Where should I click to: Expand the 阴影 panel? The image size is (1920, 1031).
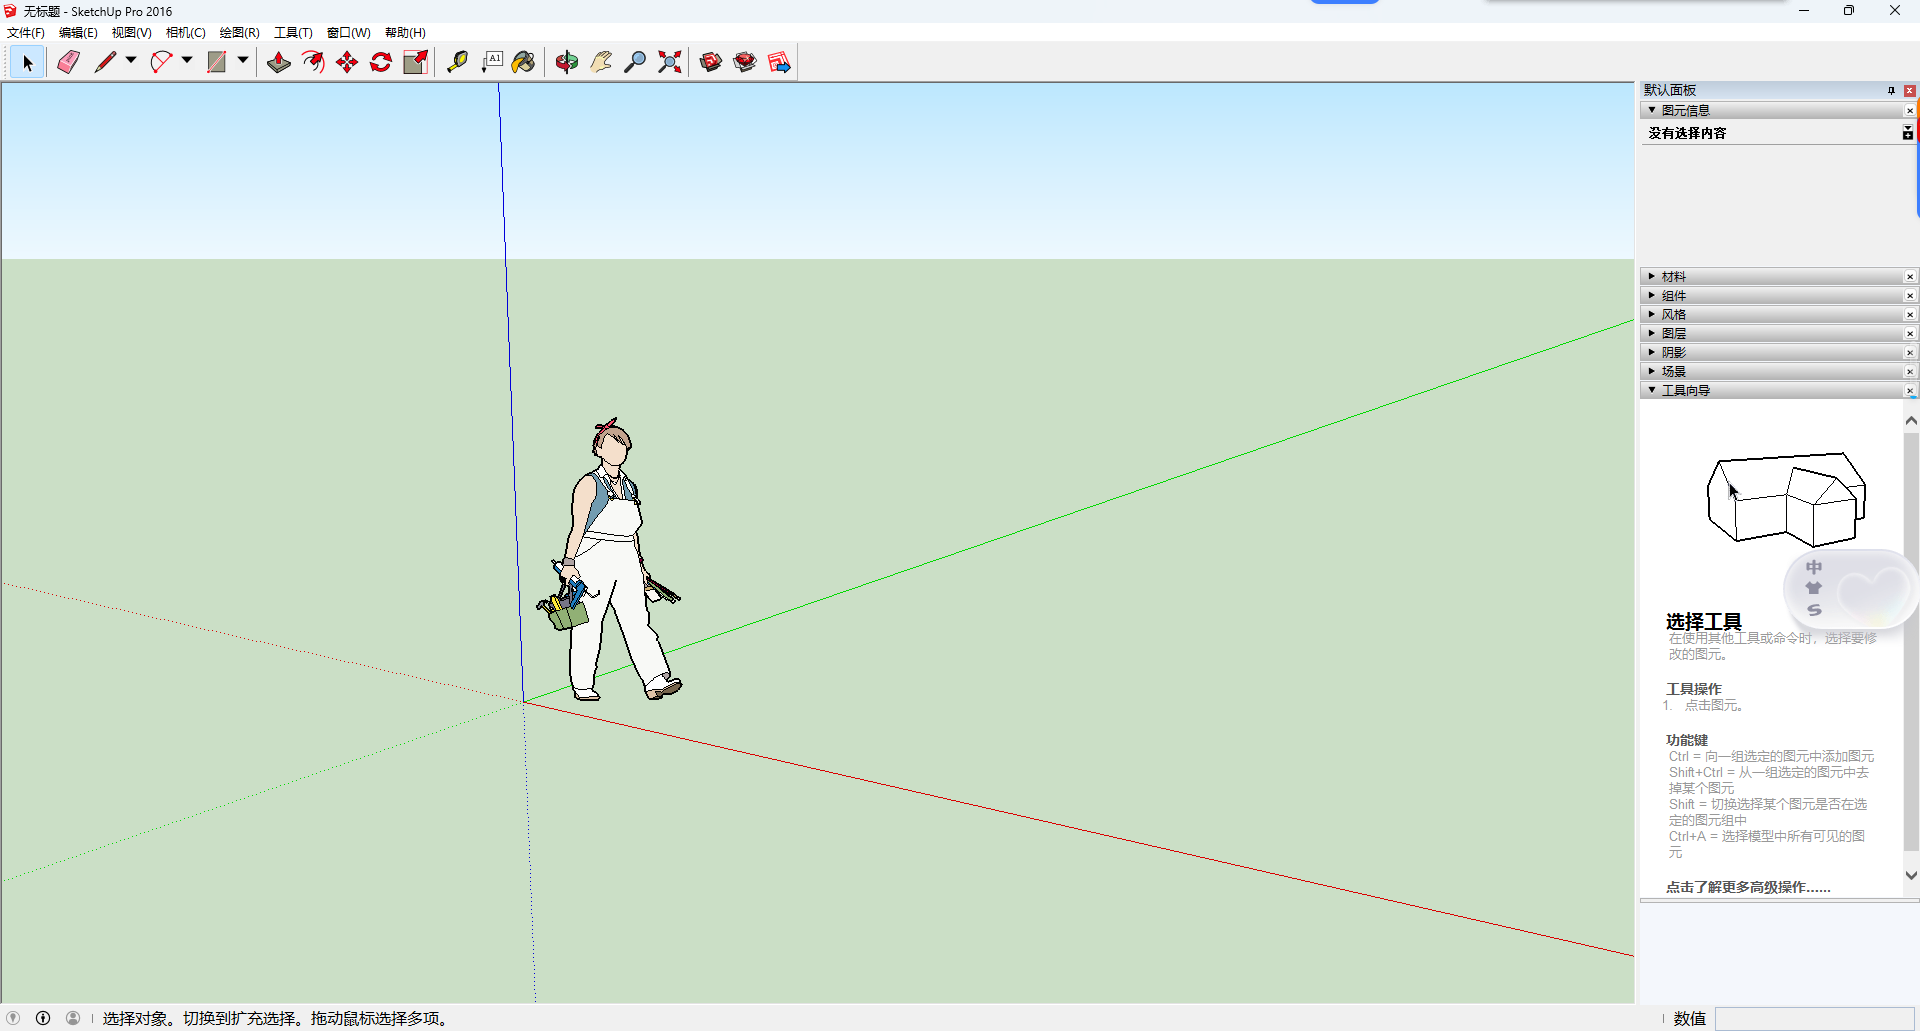pos(1674,351)
